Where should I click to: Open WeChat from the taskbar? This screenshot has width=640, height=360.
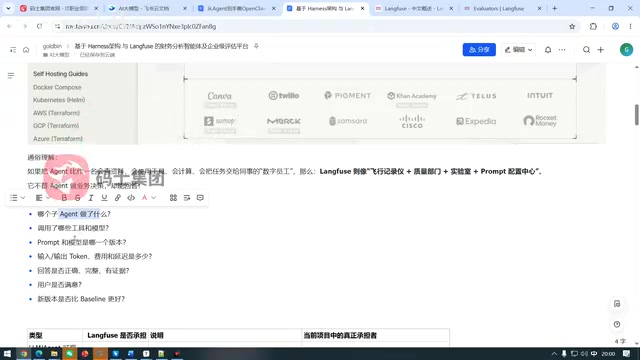coord(69,354)
